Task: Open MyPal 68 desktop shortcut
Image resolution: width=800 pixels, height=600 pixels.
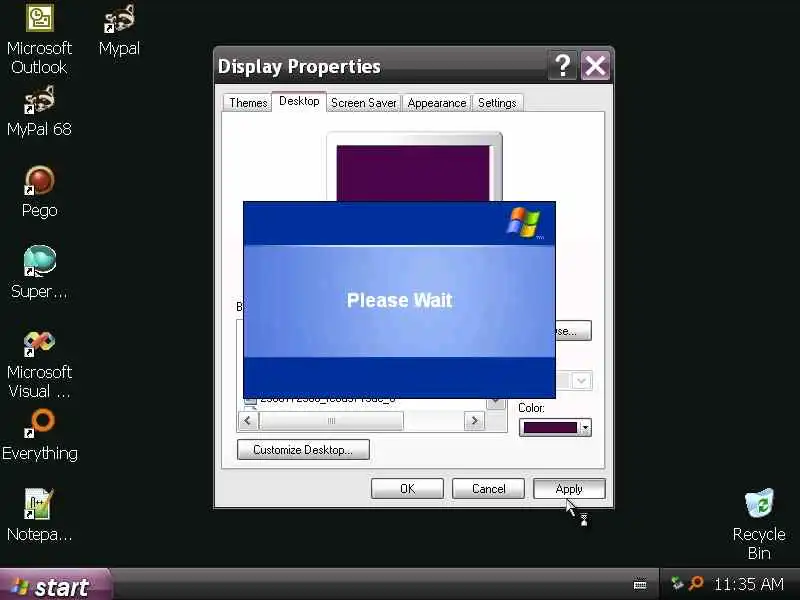Action: [39, 112]
